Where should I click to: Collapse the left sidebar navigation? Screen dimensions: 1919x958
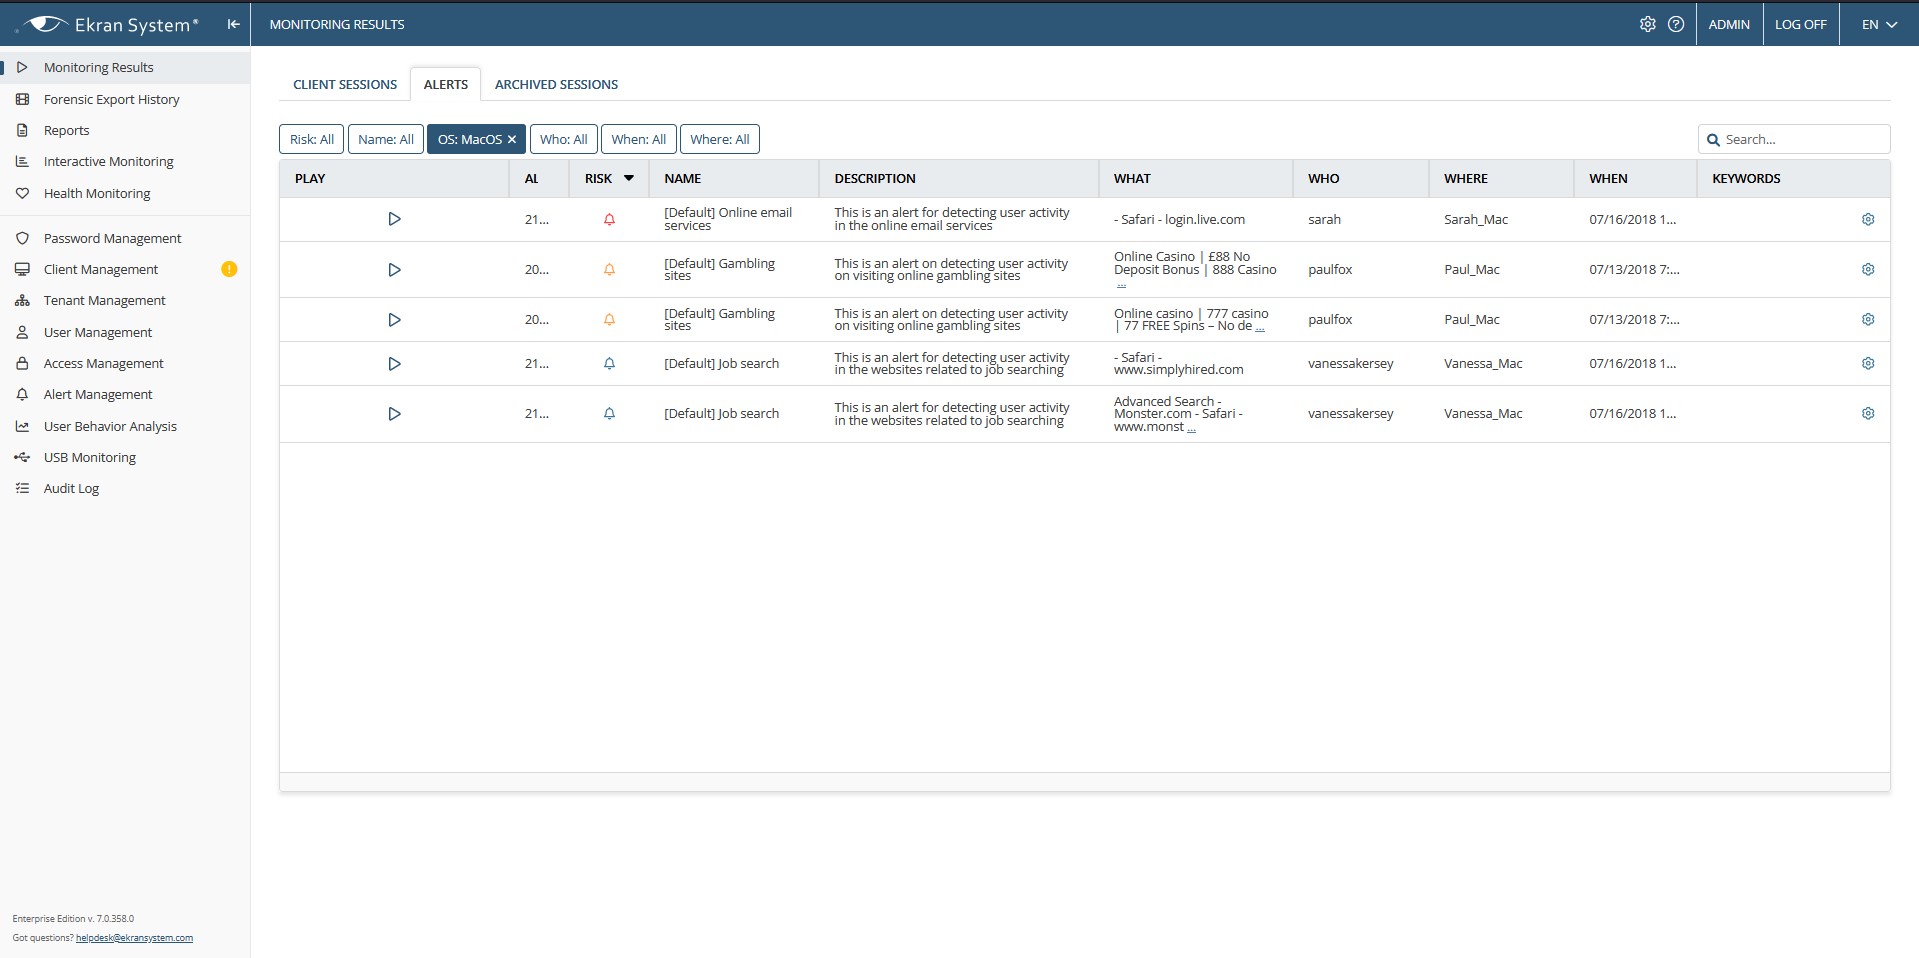pos(233,24)
